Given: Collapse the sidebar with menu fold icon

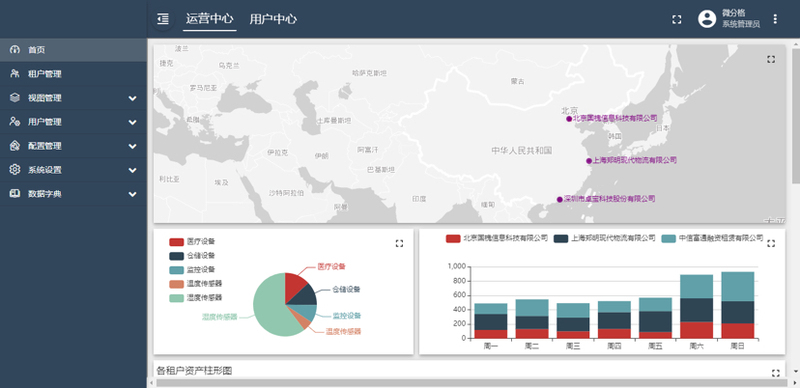Looking at the screenshot, I should [163, 19].
